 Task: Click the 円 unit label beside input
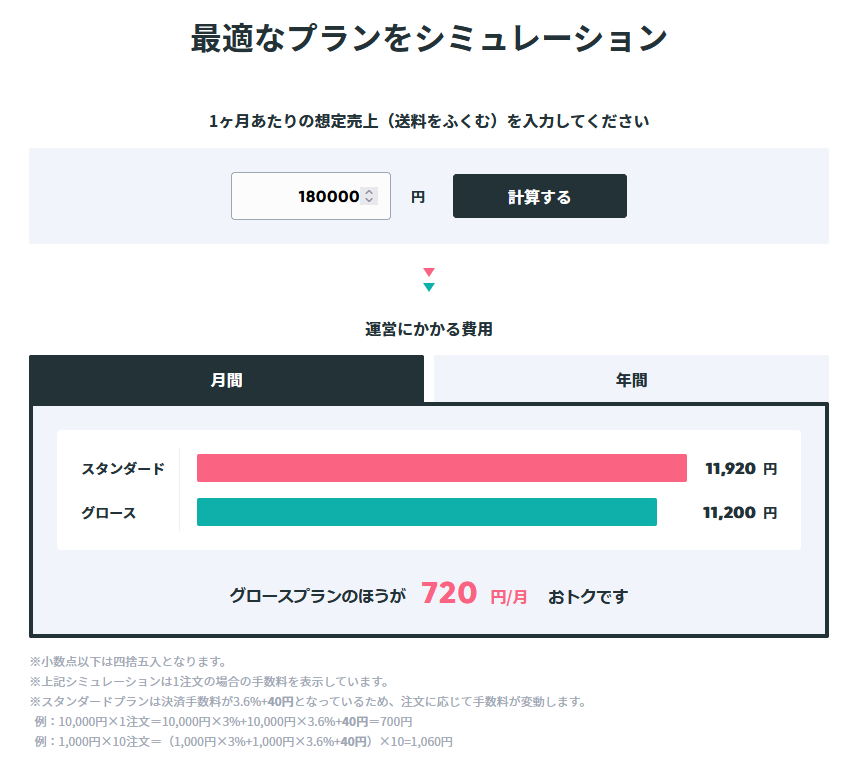coord(418,197)
